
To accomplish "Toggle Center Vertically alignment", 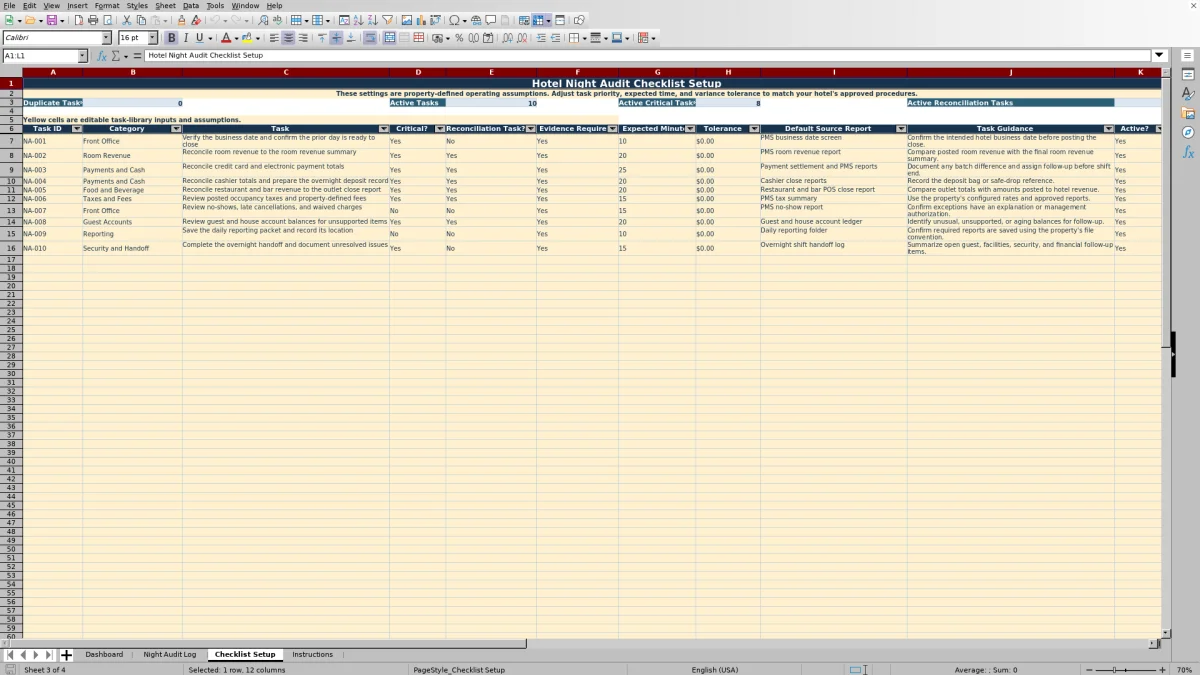I will [x=336, y=38].
